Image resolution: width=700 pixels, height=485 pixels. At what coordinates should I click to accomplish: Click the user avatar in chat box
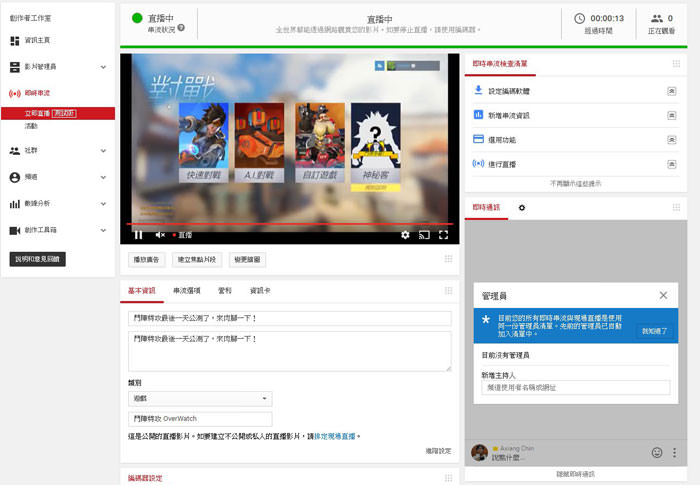coord(479,452)
